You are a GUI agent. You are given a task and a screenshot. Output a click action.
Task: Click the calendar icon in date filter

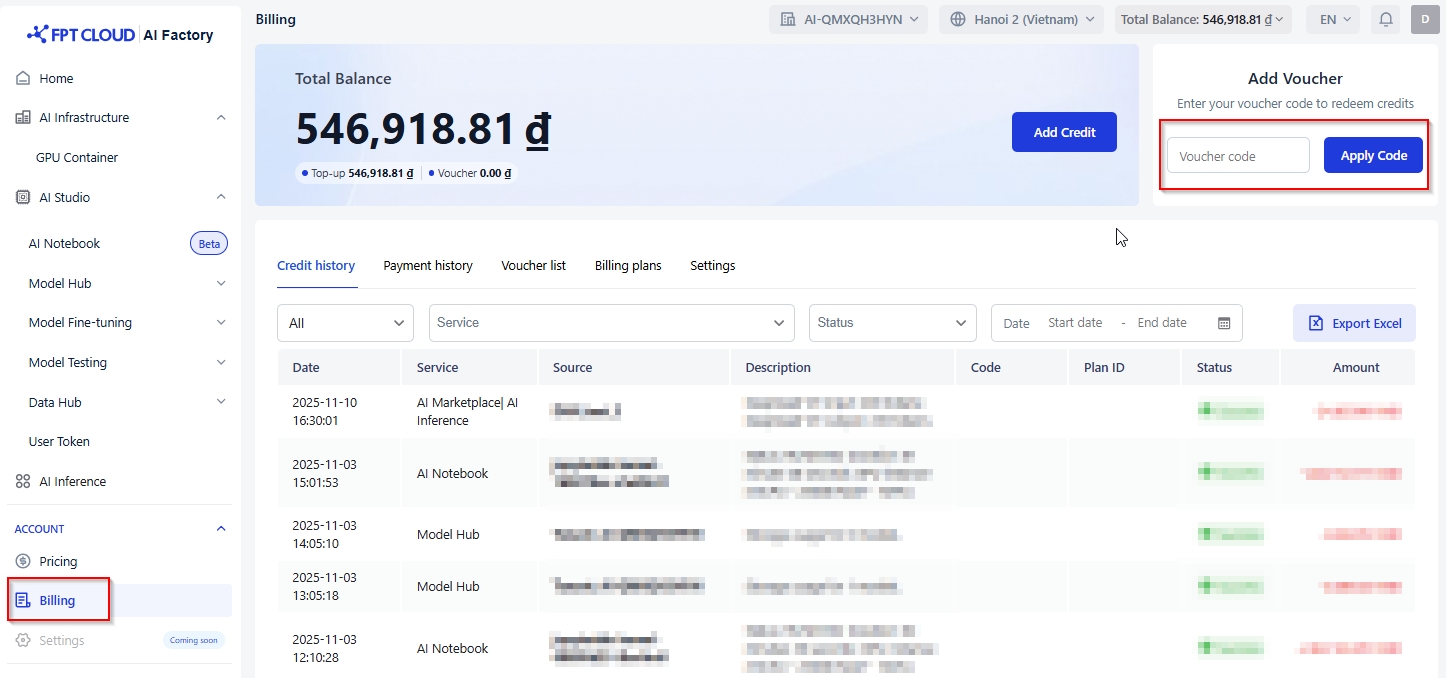1224,323
